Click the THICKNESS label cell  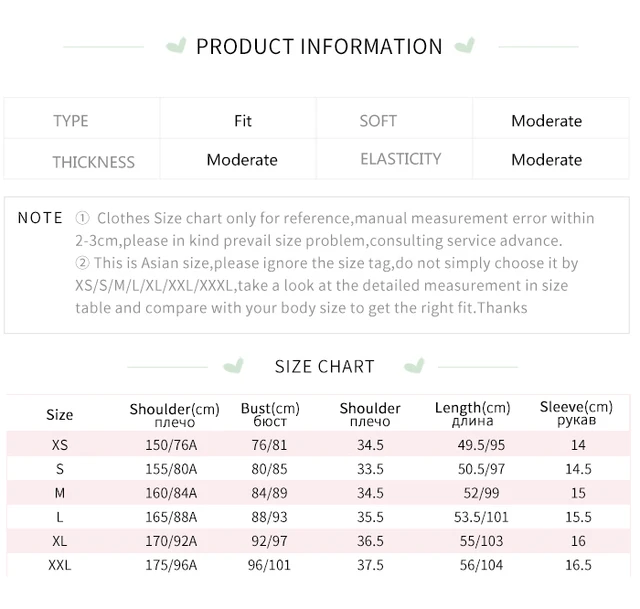(x=82, y=159)
